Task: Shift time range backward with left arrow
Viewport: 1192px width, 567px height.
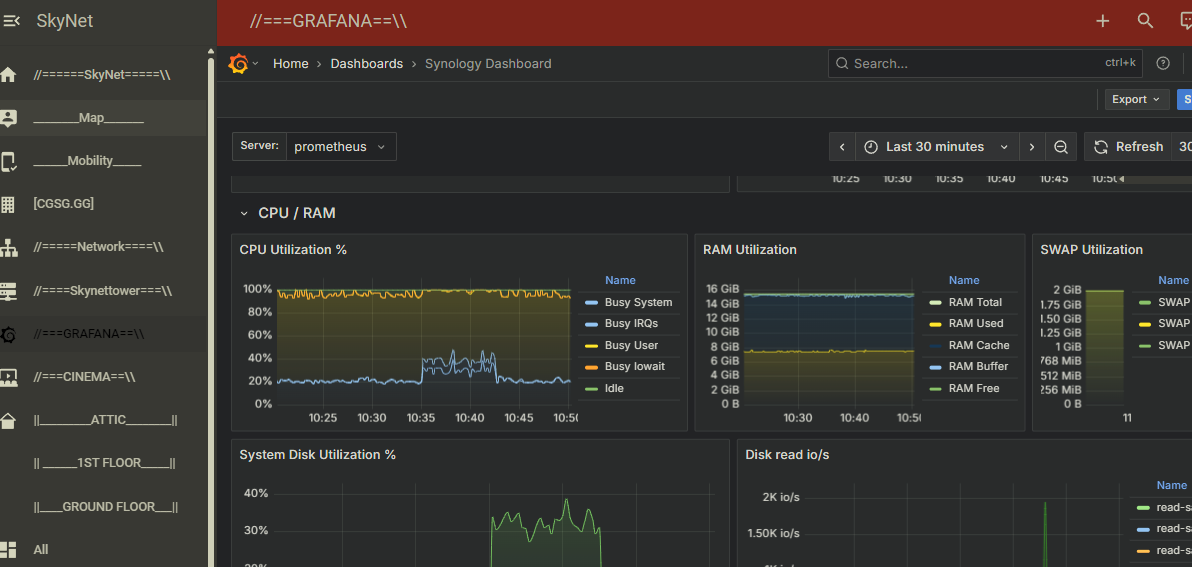Action: click(842, 147)
